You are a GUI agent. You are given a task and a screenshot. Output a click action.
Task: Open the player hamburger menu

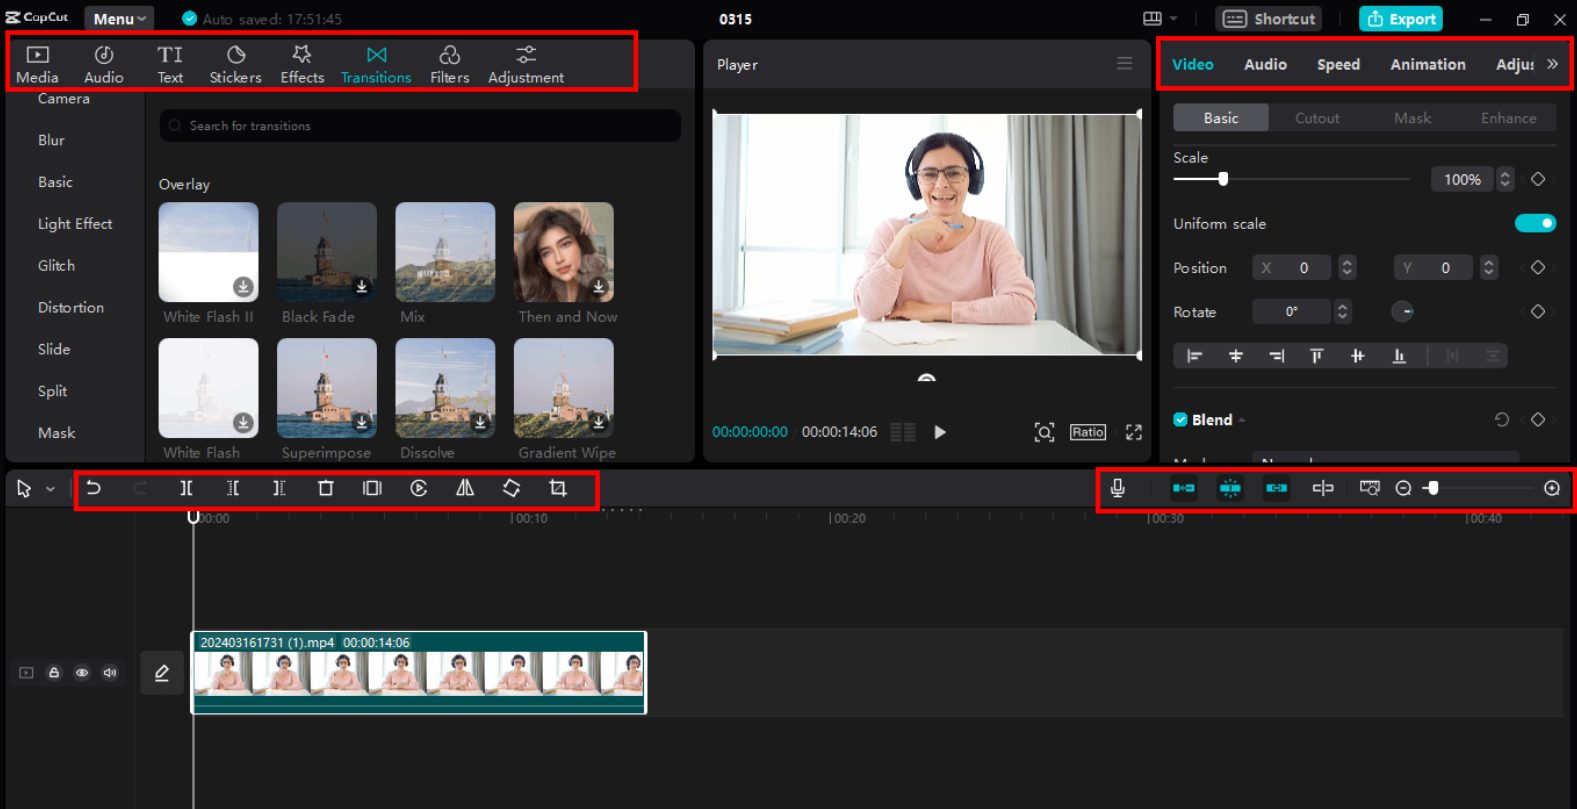(1125, 64)
